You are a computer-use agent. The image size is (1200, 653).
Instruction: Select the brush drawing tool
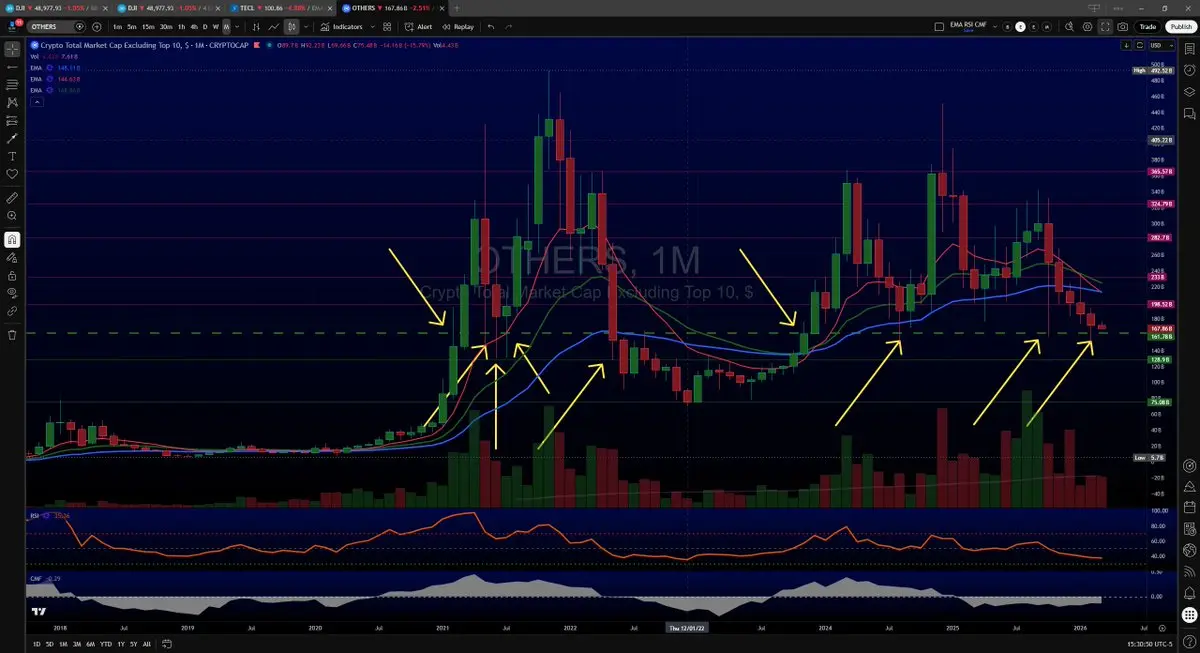pos(12,138)
